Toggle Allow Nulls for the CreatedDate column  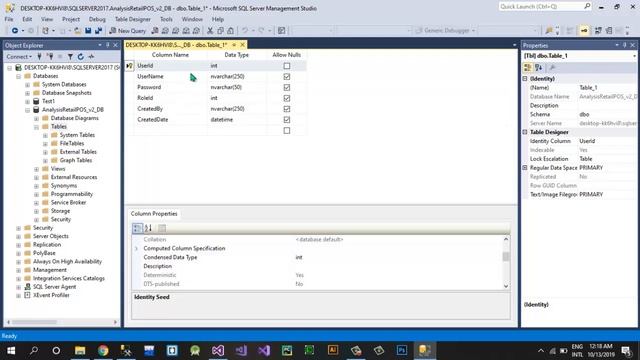[287, 120]
